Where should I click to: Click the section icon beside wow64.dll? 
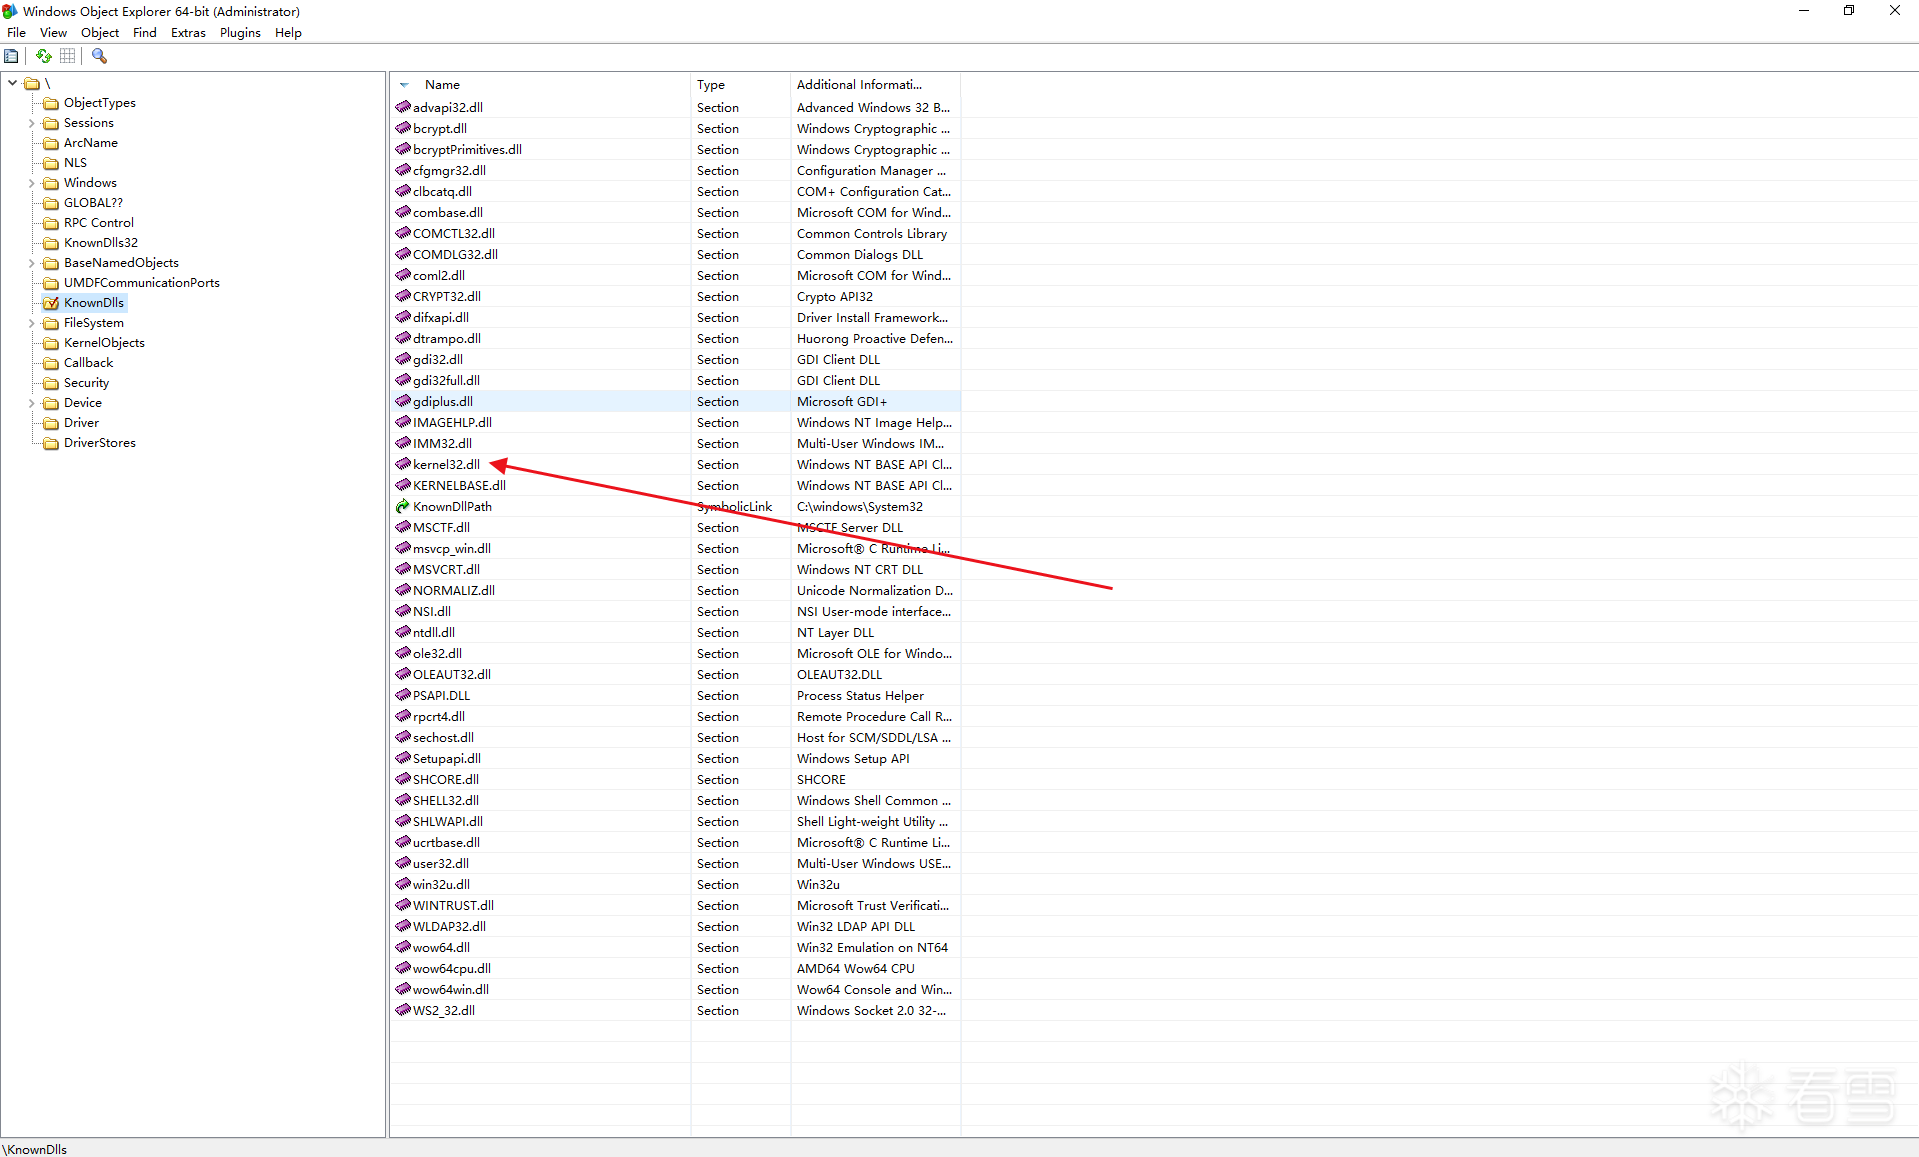[403, 947]
